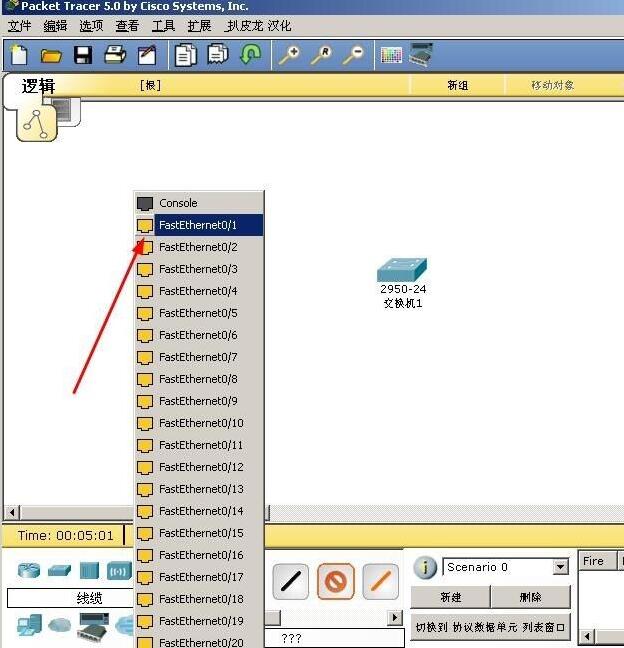The width and height of the screenshot is (624, 648).
Task: Choose FastEthernet0/19 port
Action: pyautogui.click(x=199, y=621)
